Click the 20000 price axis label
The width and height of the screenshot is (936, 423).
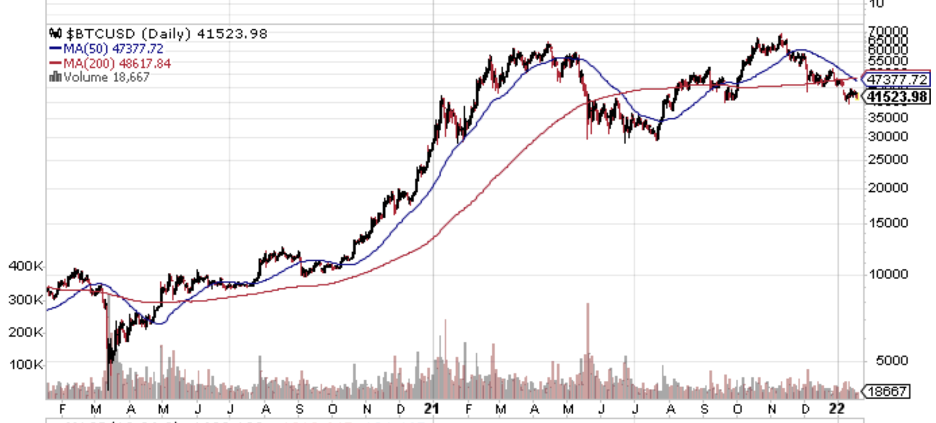coord(889,187)
